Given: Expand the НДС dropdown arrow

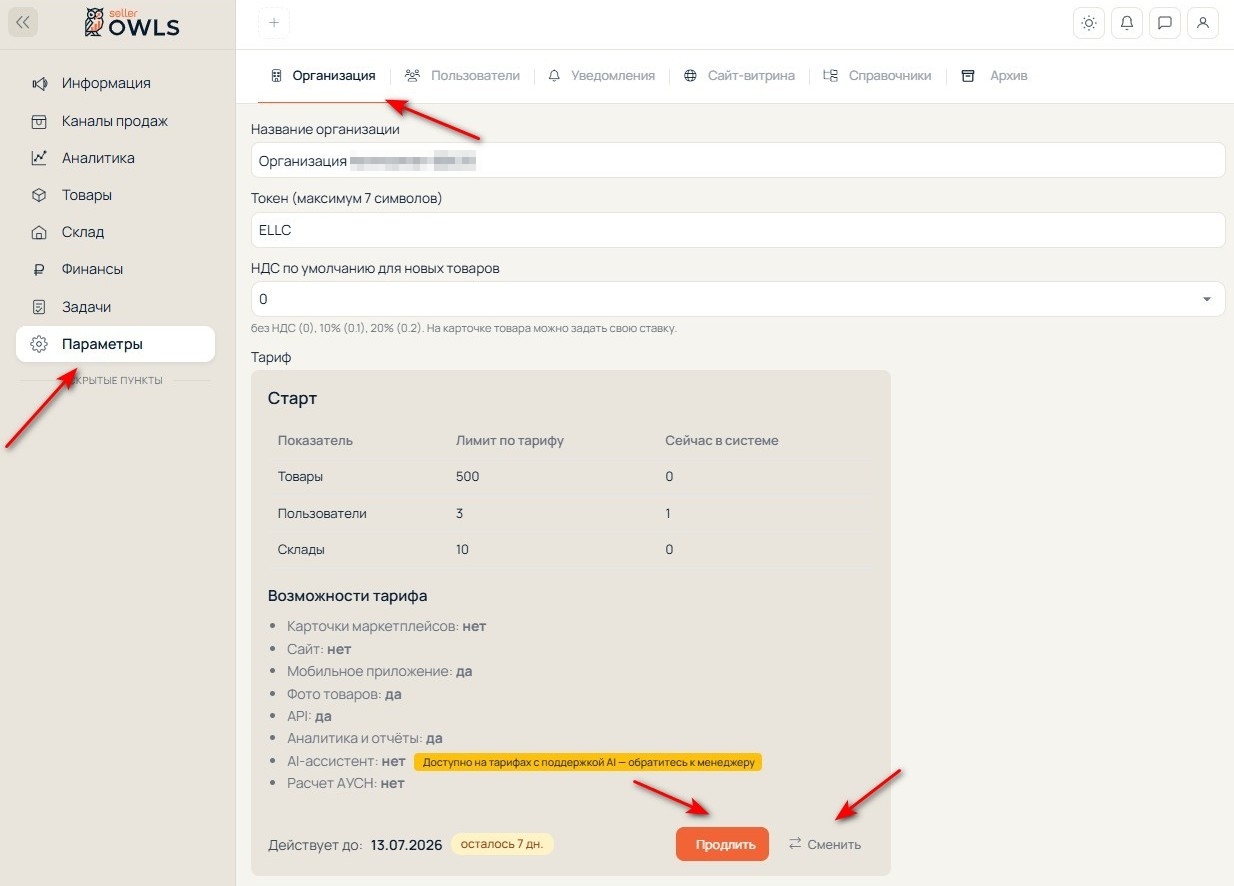Looking at the screenshot, I should click(1207, 299).
